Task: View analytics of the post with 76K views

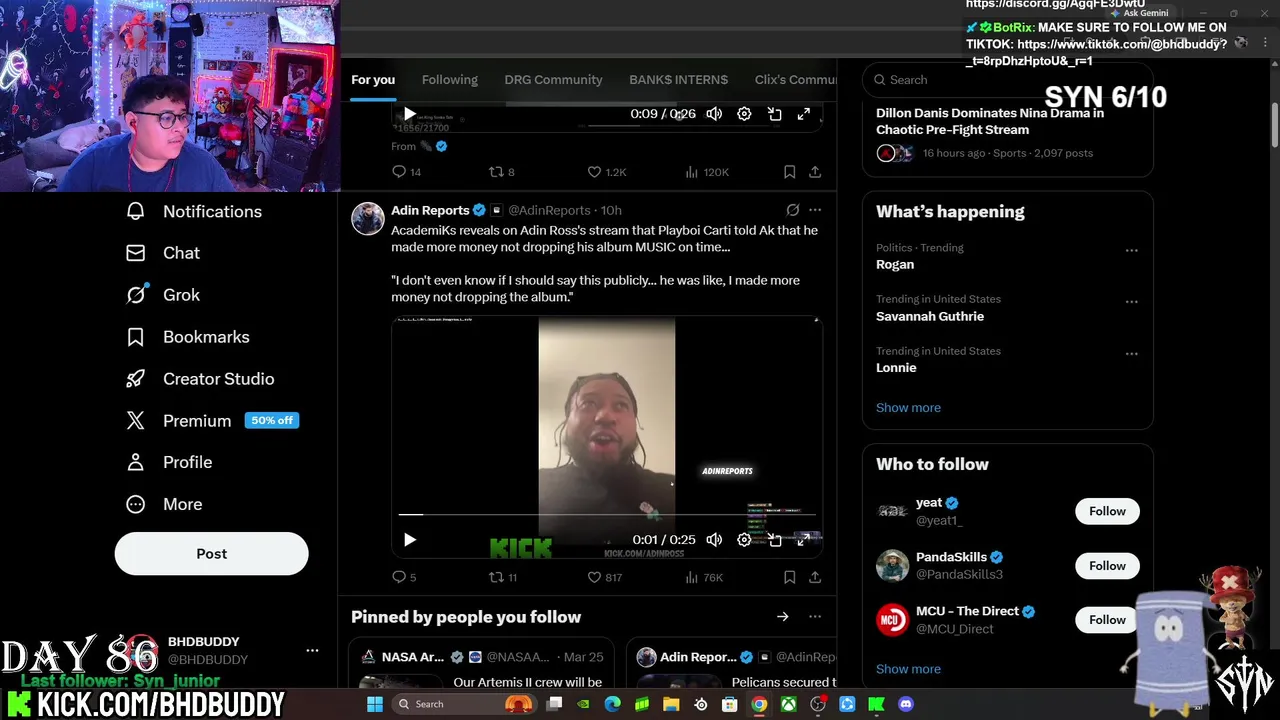Action: coord(704,577)
